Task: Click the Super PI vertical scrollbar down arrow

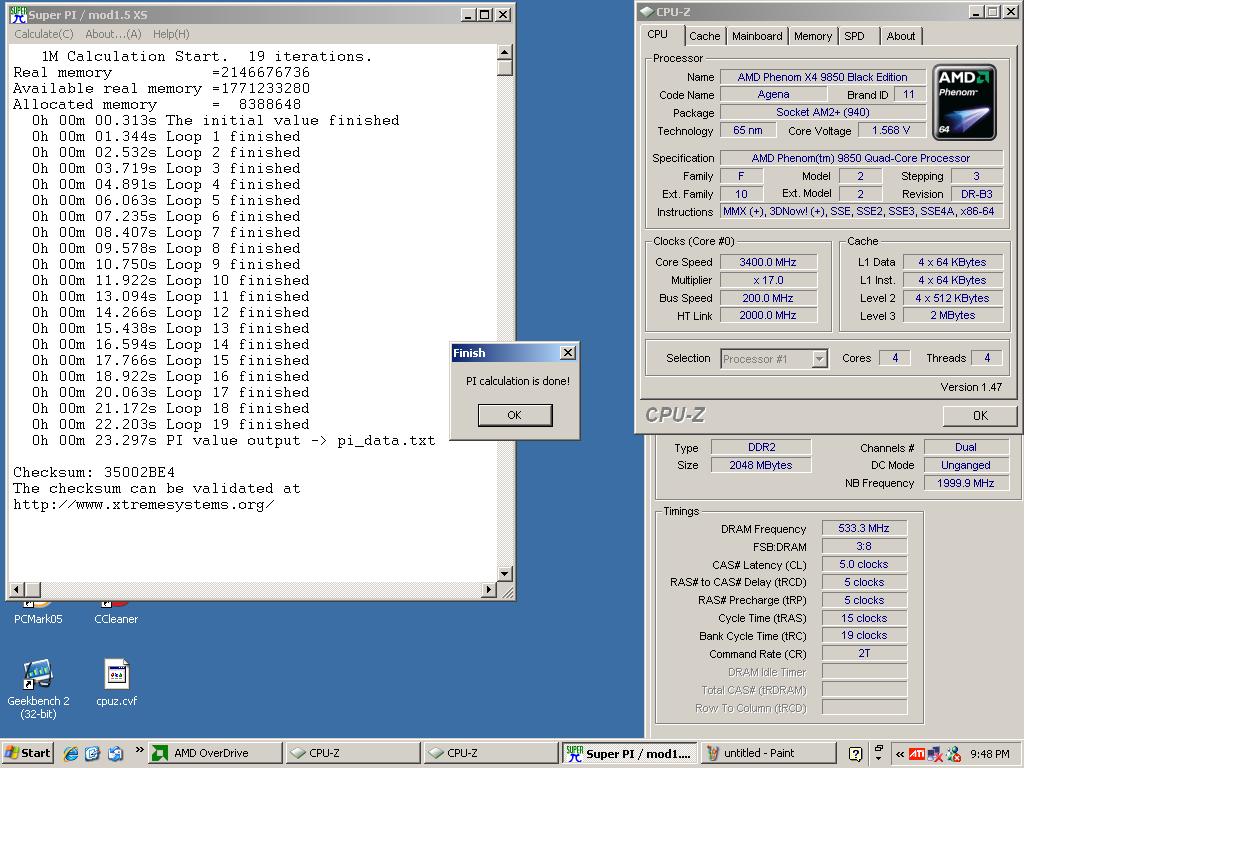Action: [x=505, y=574]
